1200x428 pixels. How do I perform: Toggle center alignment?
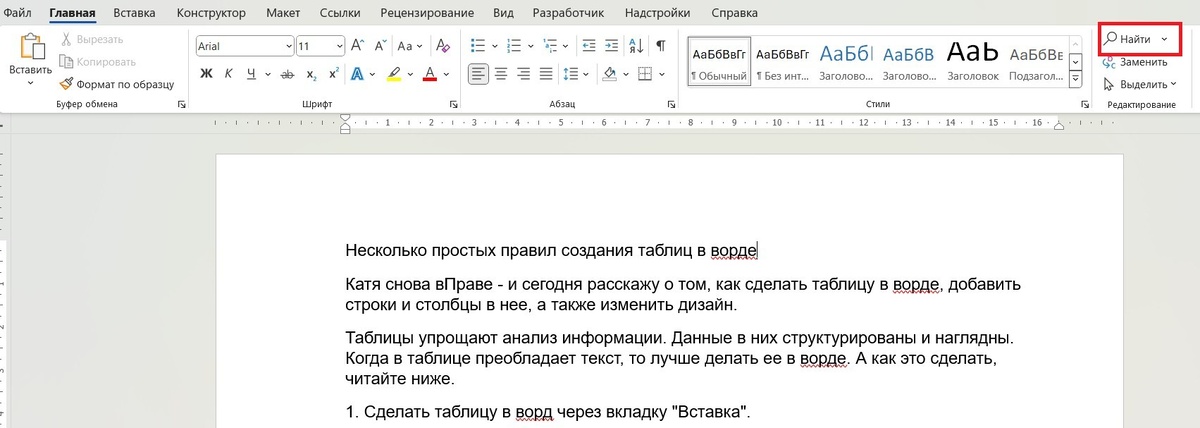tap(501, 74)
